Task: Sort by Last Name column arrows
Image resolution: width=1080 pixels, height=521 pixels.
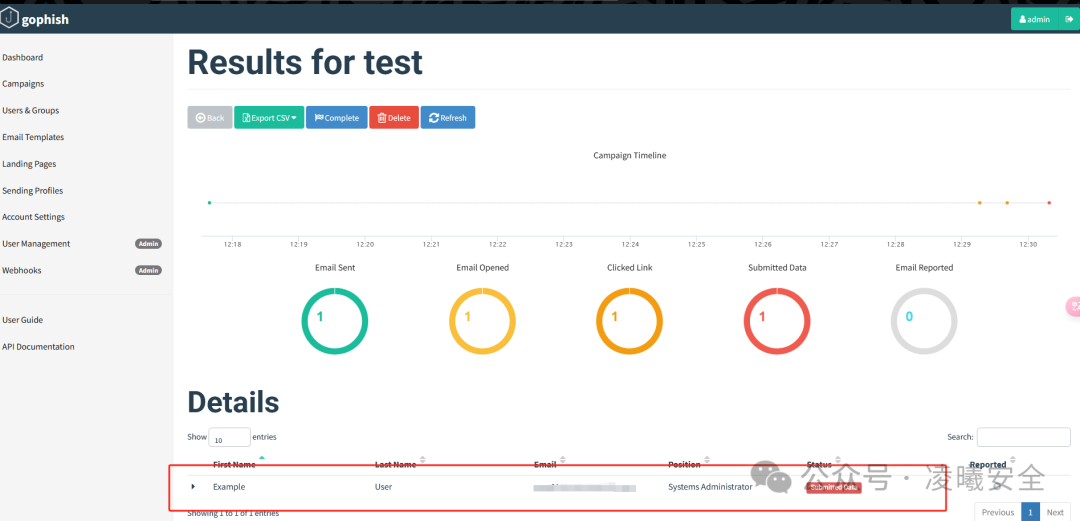Action: [x=422, y=460]
